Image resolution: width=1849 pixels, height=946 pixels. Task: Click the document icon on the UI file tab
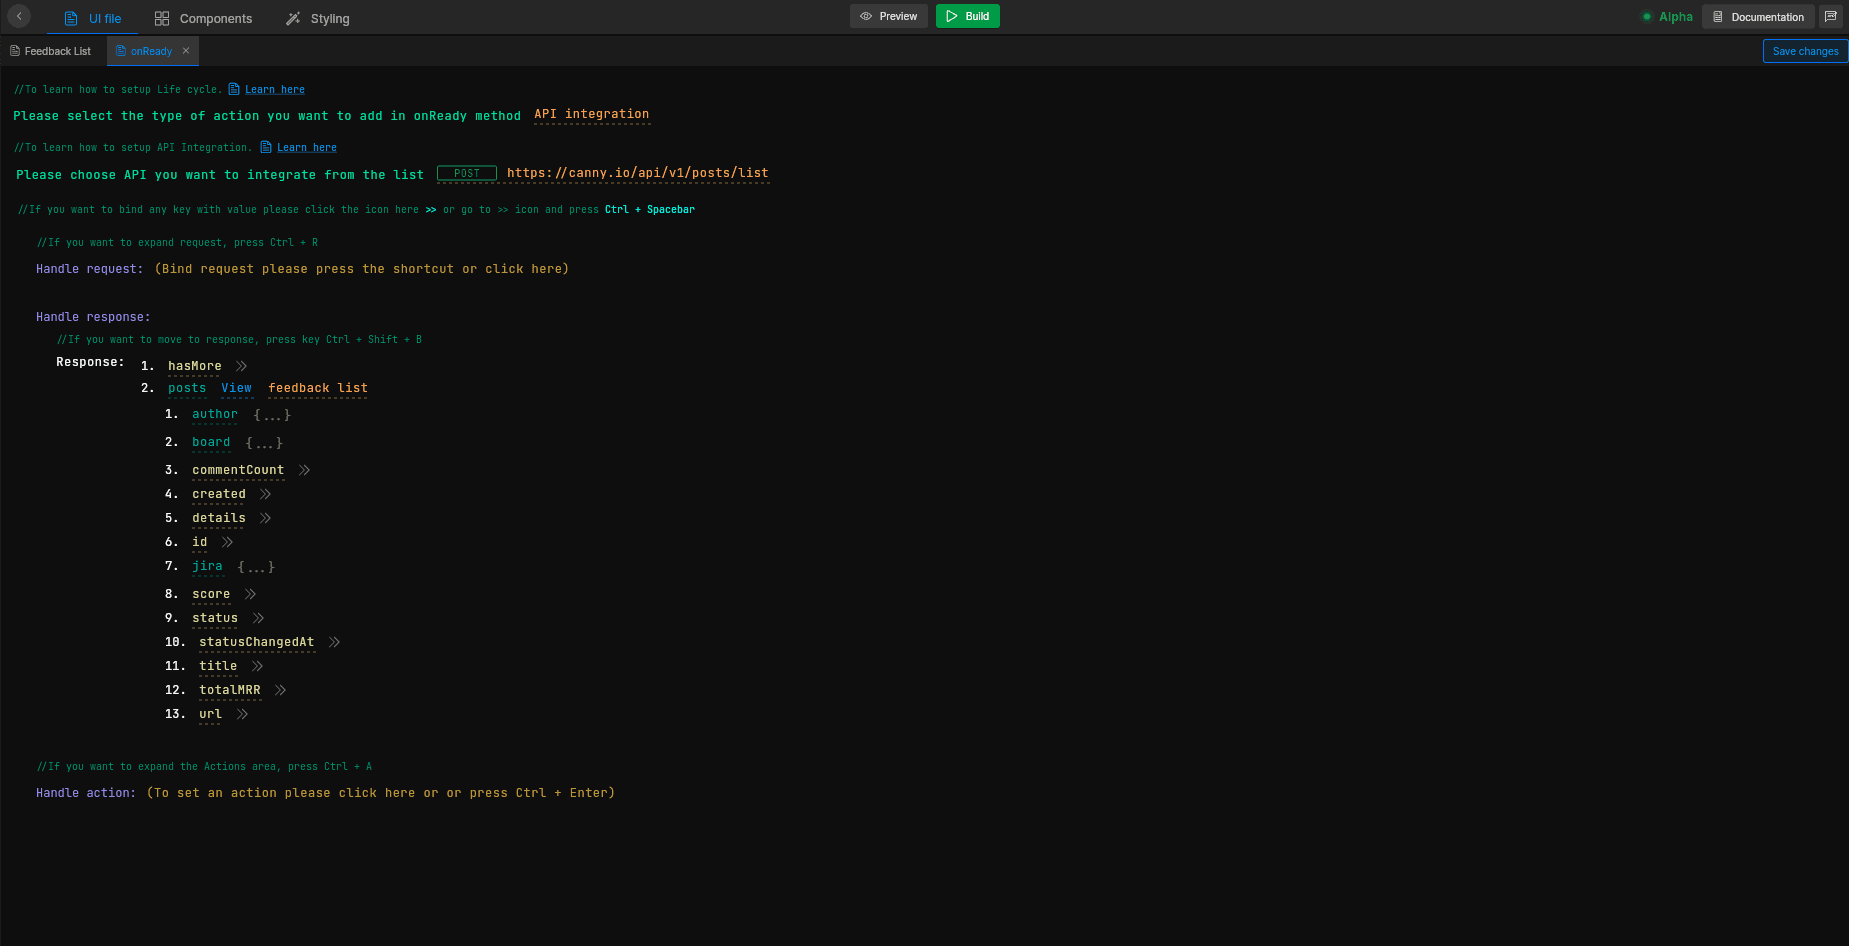click(69, 18)
